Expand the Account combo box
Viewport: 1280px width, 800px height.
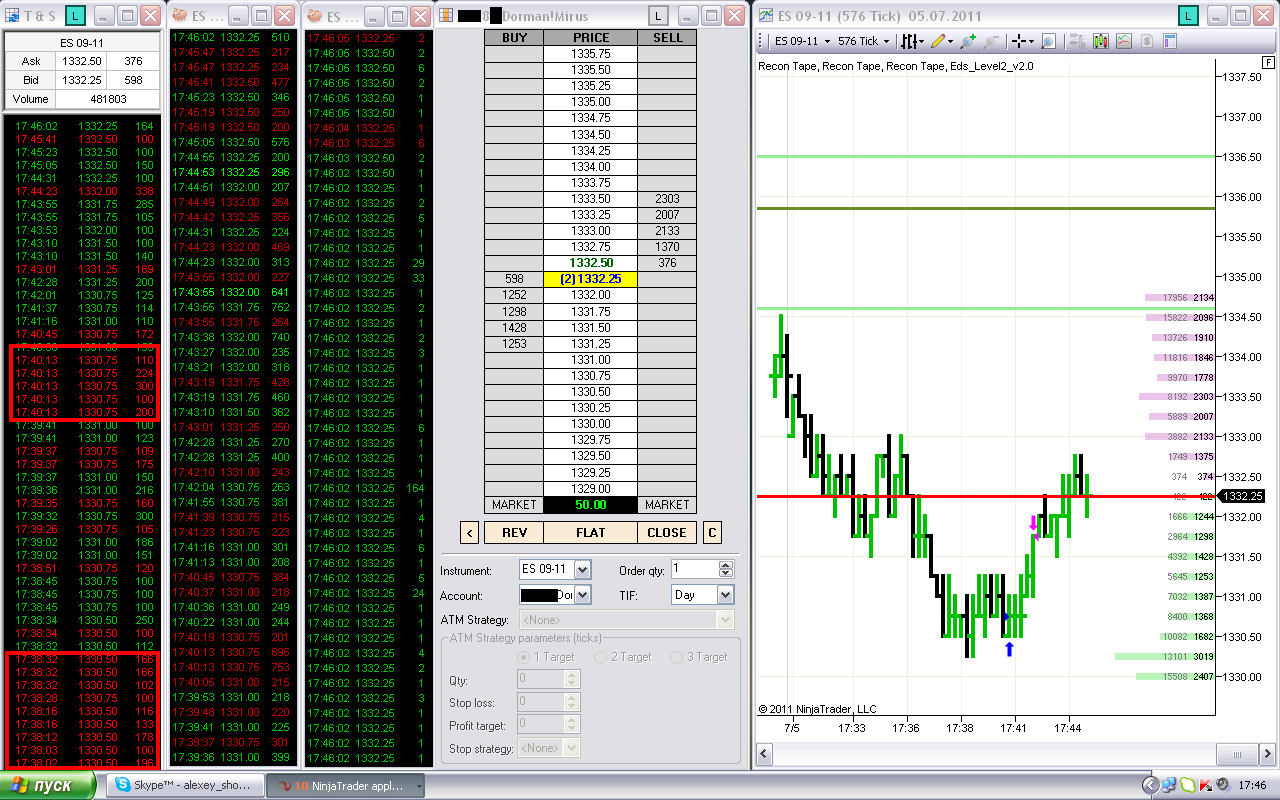583,595
